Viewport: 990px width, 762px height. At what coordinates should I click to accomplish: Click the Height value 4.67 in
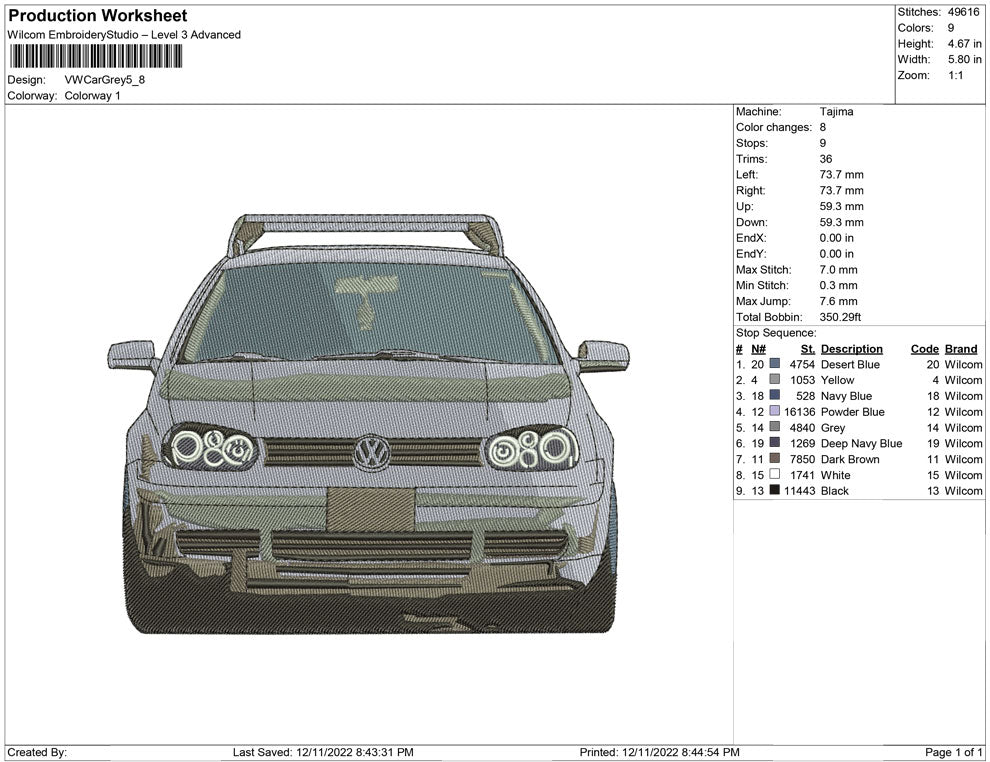point(964,44)
